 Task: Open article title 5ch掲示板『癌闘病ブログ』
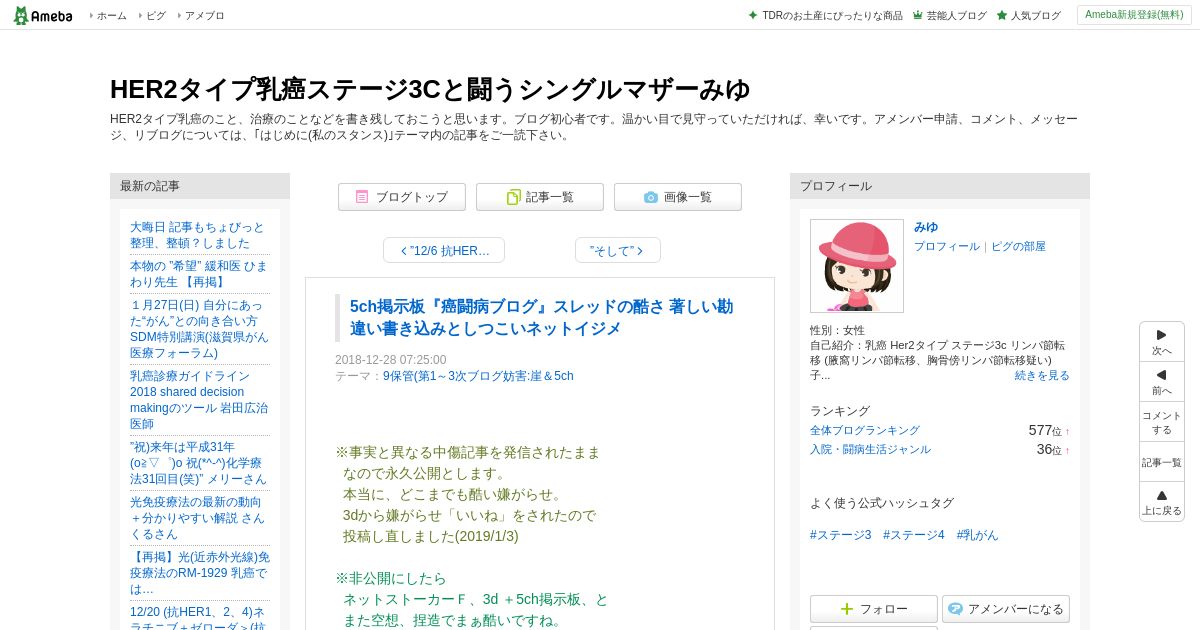pyautogui.click(x=541, y=317)
